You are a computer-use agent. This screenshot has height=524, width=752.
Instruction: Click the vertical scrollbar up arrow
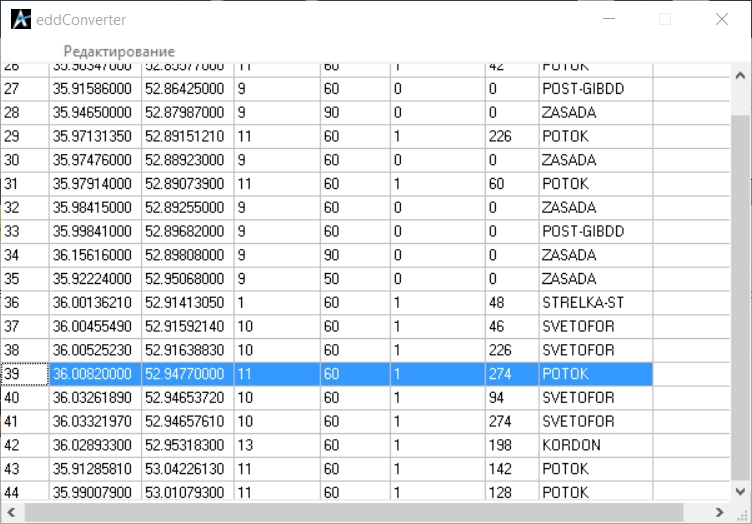(x=741, y=75)
